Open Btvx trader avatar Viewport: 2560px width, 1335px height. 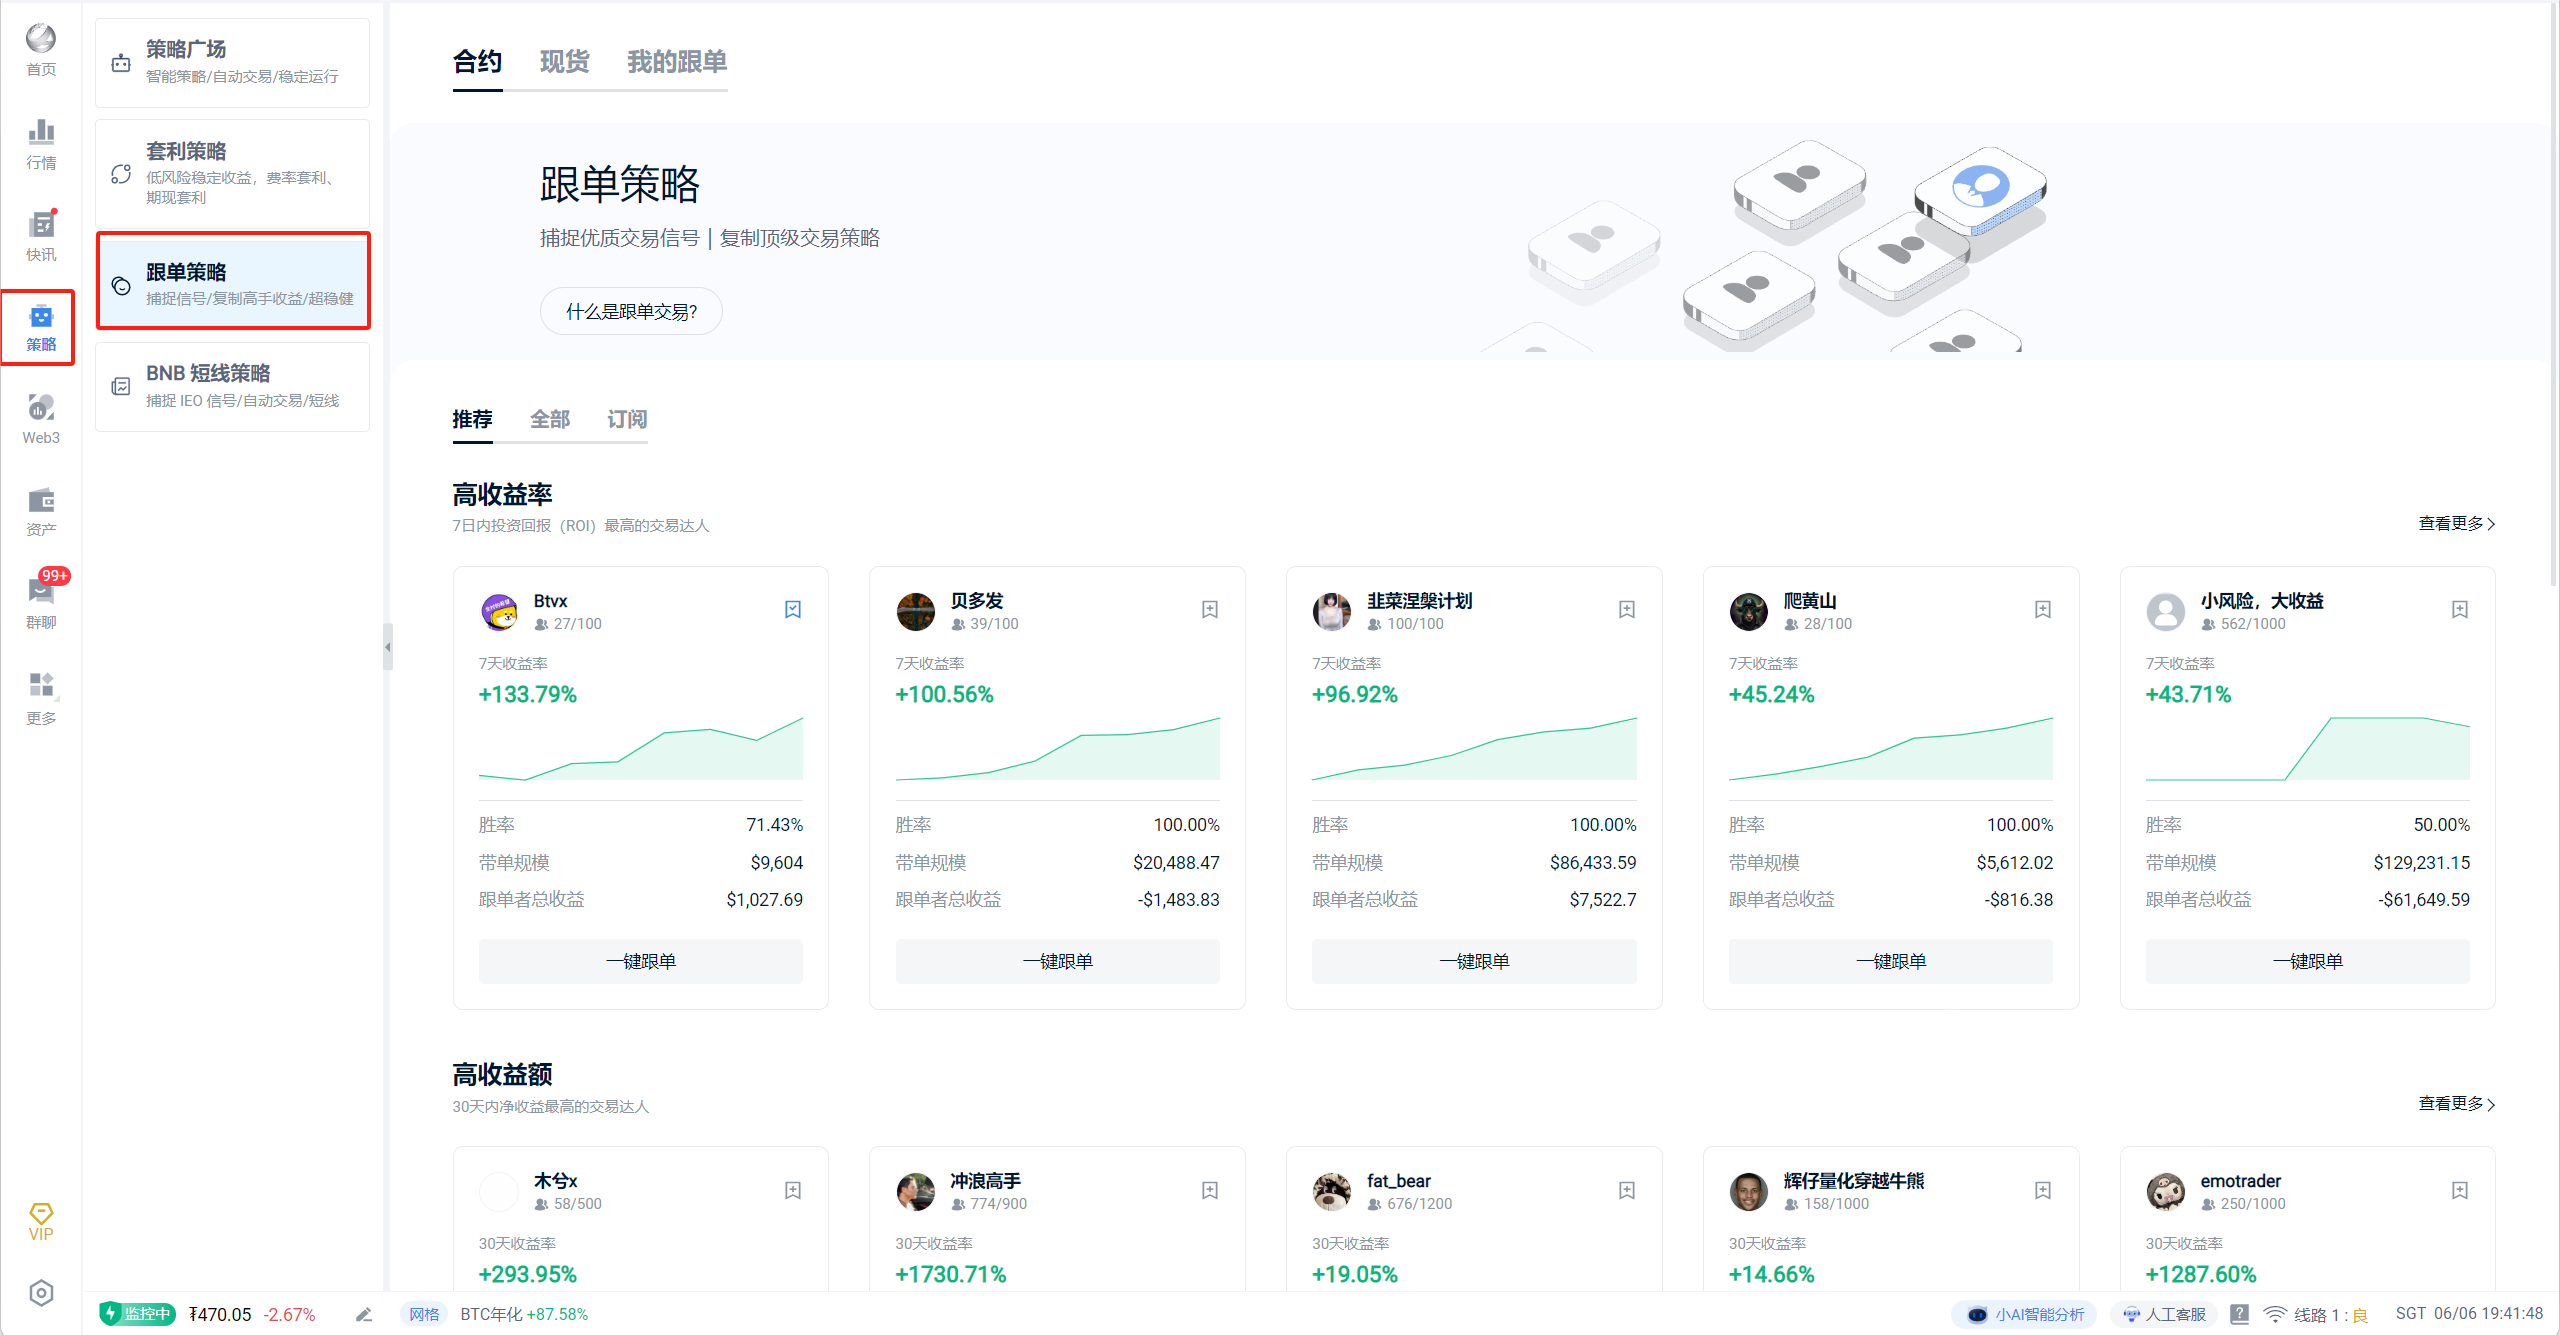[x=499, y=611]
